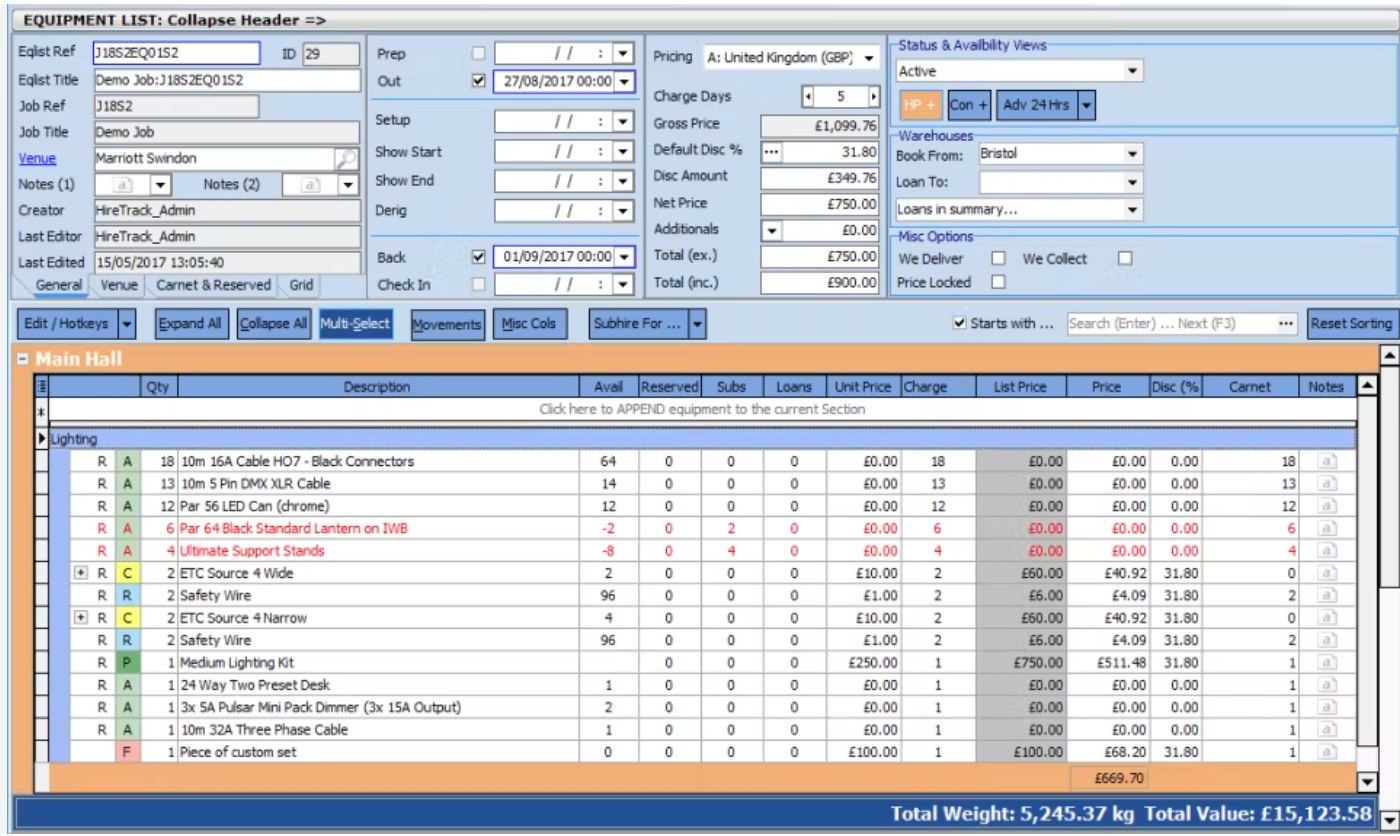1400x836 pixels.
Task: Expand the ETC Source 4 Narrow row
Action: [x=82, y=618]
